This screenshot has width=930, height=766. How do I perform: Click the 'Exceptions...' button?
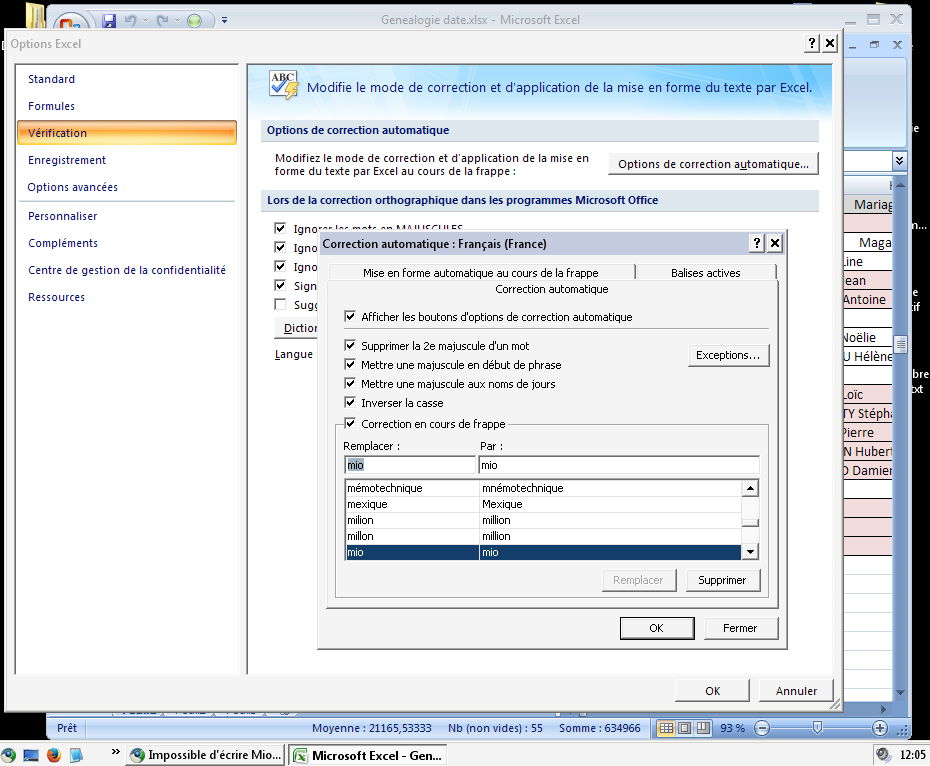[x=728, y=355]
